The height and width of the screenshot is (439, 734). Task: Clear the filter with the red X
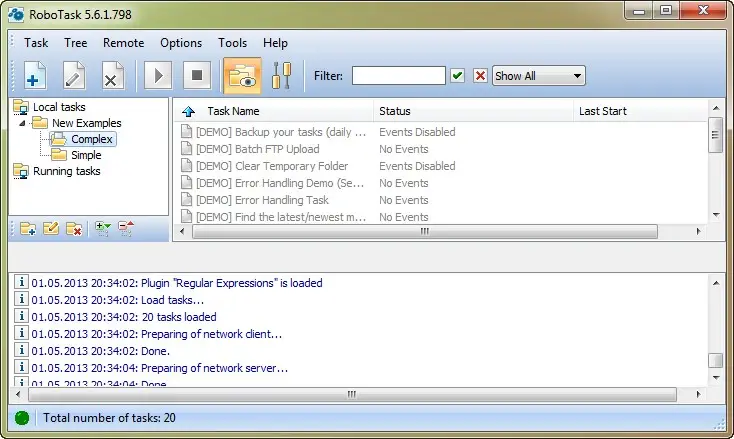point(480,75)
